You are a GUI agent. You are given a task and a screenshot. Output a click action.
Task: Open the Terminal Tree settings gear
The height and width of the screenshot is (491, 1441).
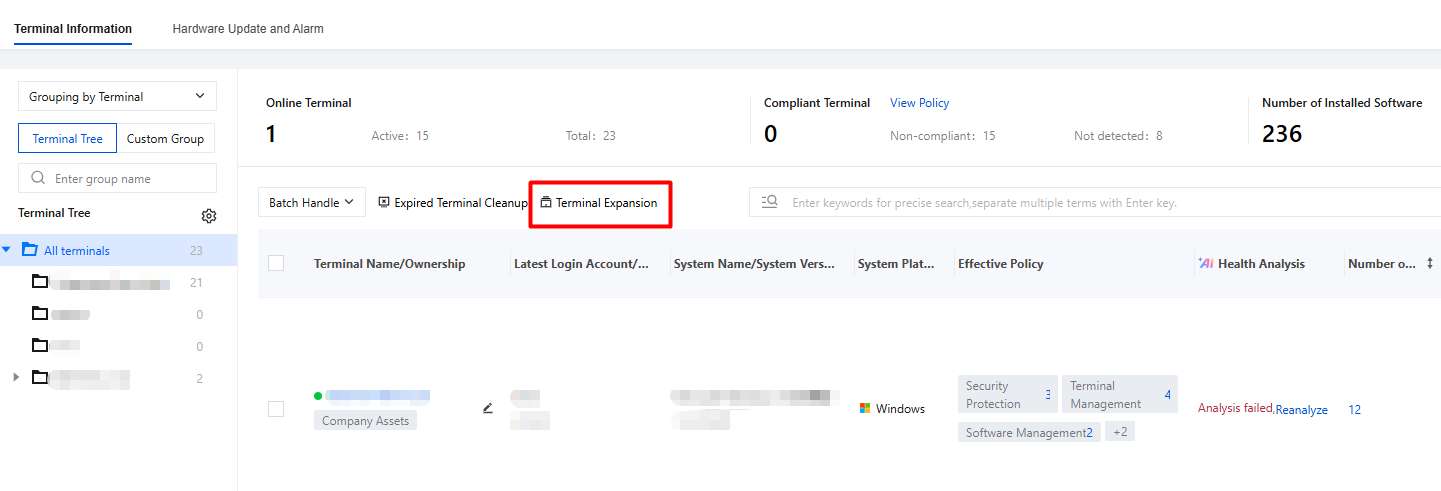209,216
